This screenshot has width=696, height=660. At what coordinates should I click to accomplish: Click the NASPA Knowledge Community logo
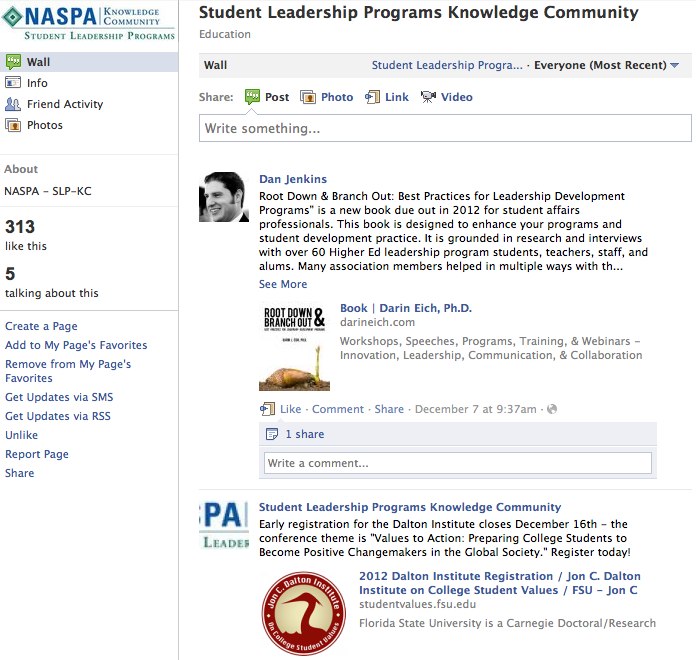[x=88, y=23]
